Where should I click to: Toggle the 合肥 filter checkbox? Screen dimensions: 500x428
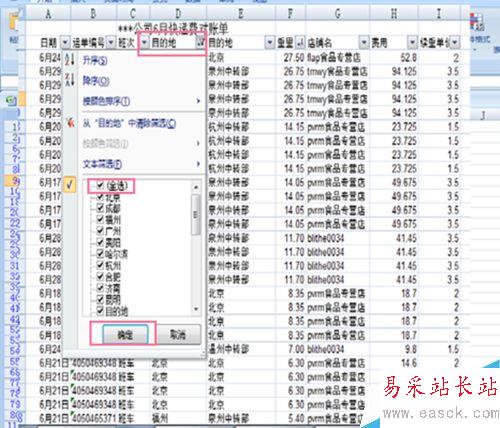pyautogui.click(x=100, y=276)
